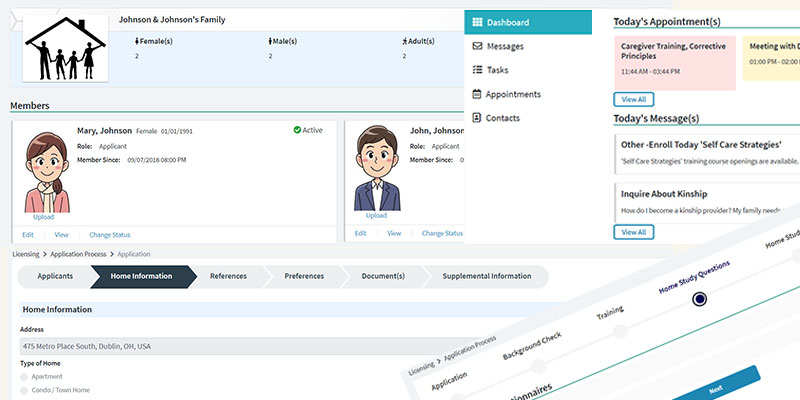The width and height of the screenshot is (800, 400).
Task: Click the Mary, Johnson name text
Action: tap(105, 131)
